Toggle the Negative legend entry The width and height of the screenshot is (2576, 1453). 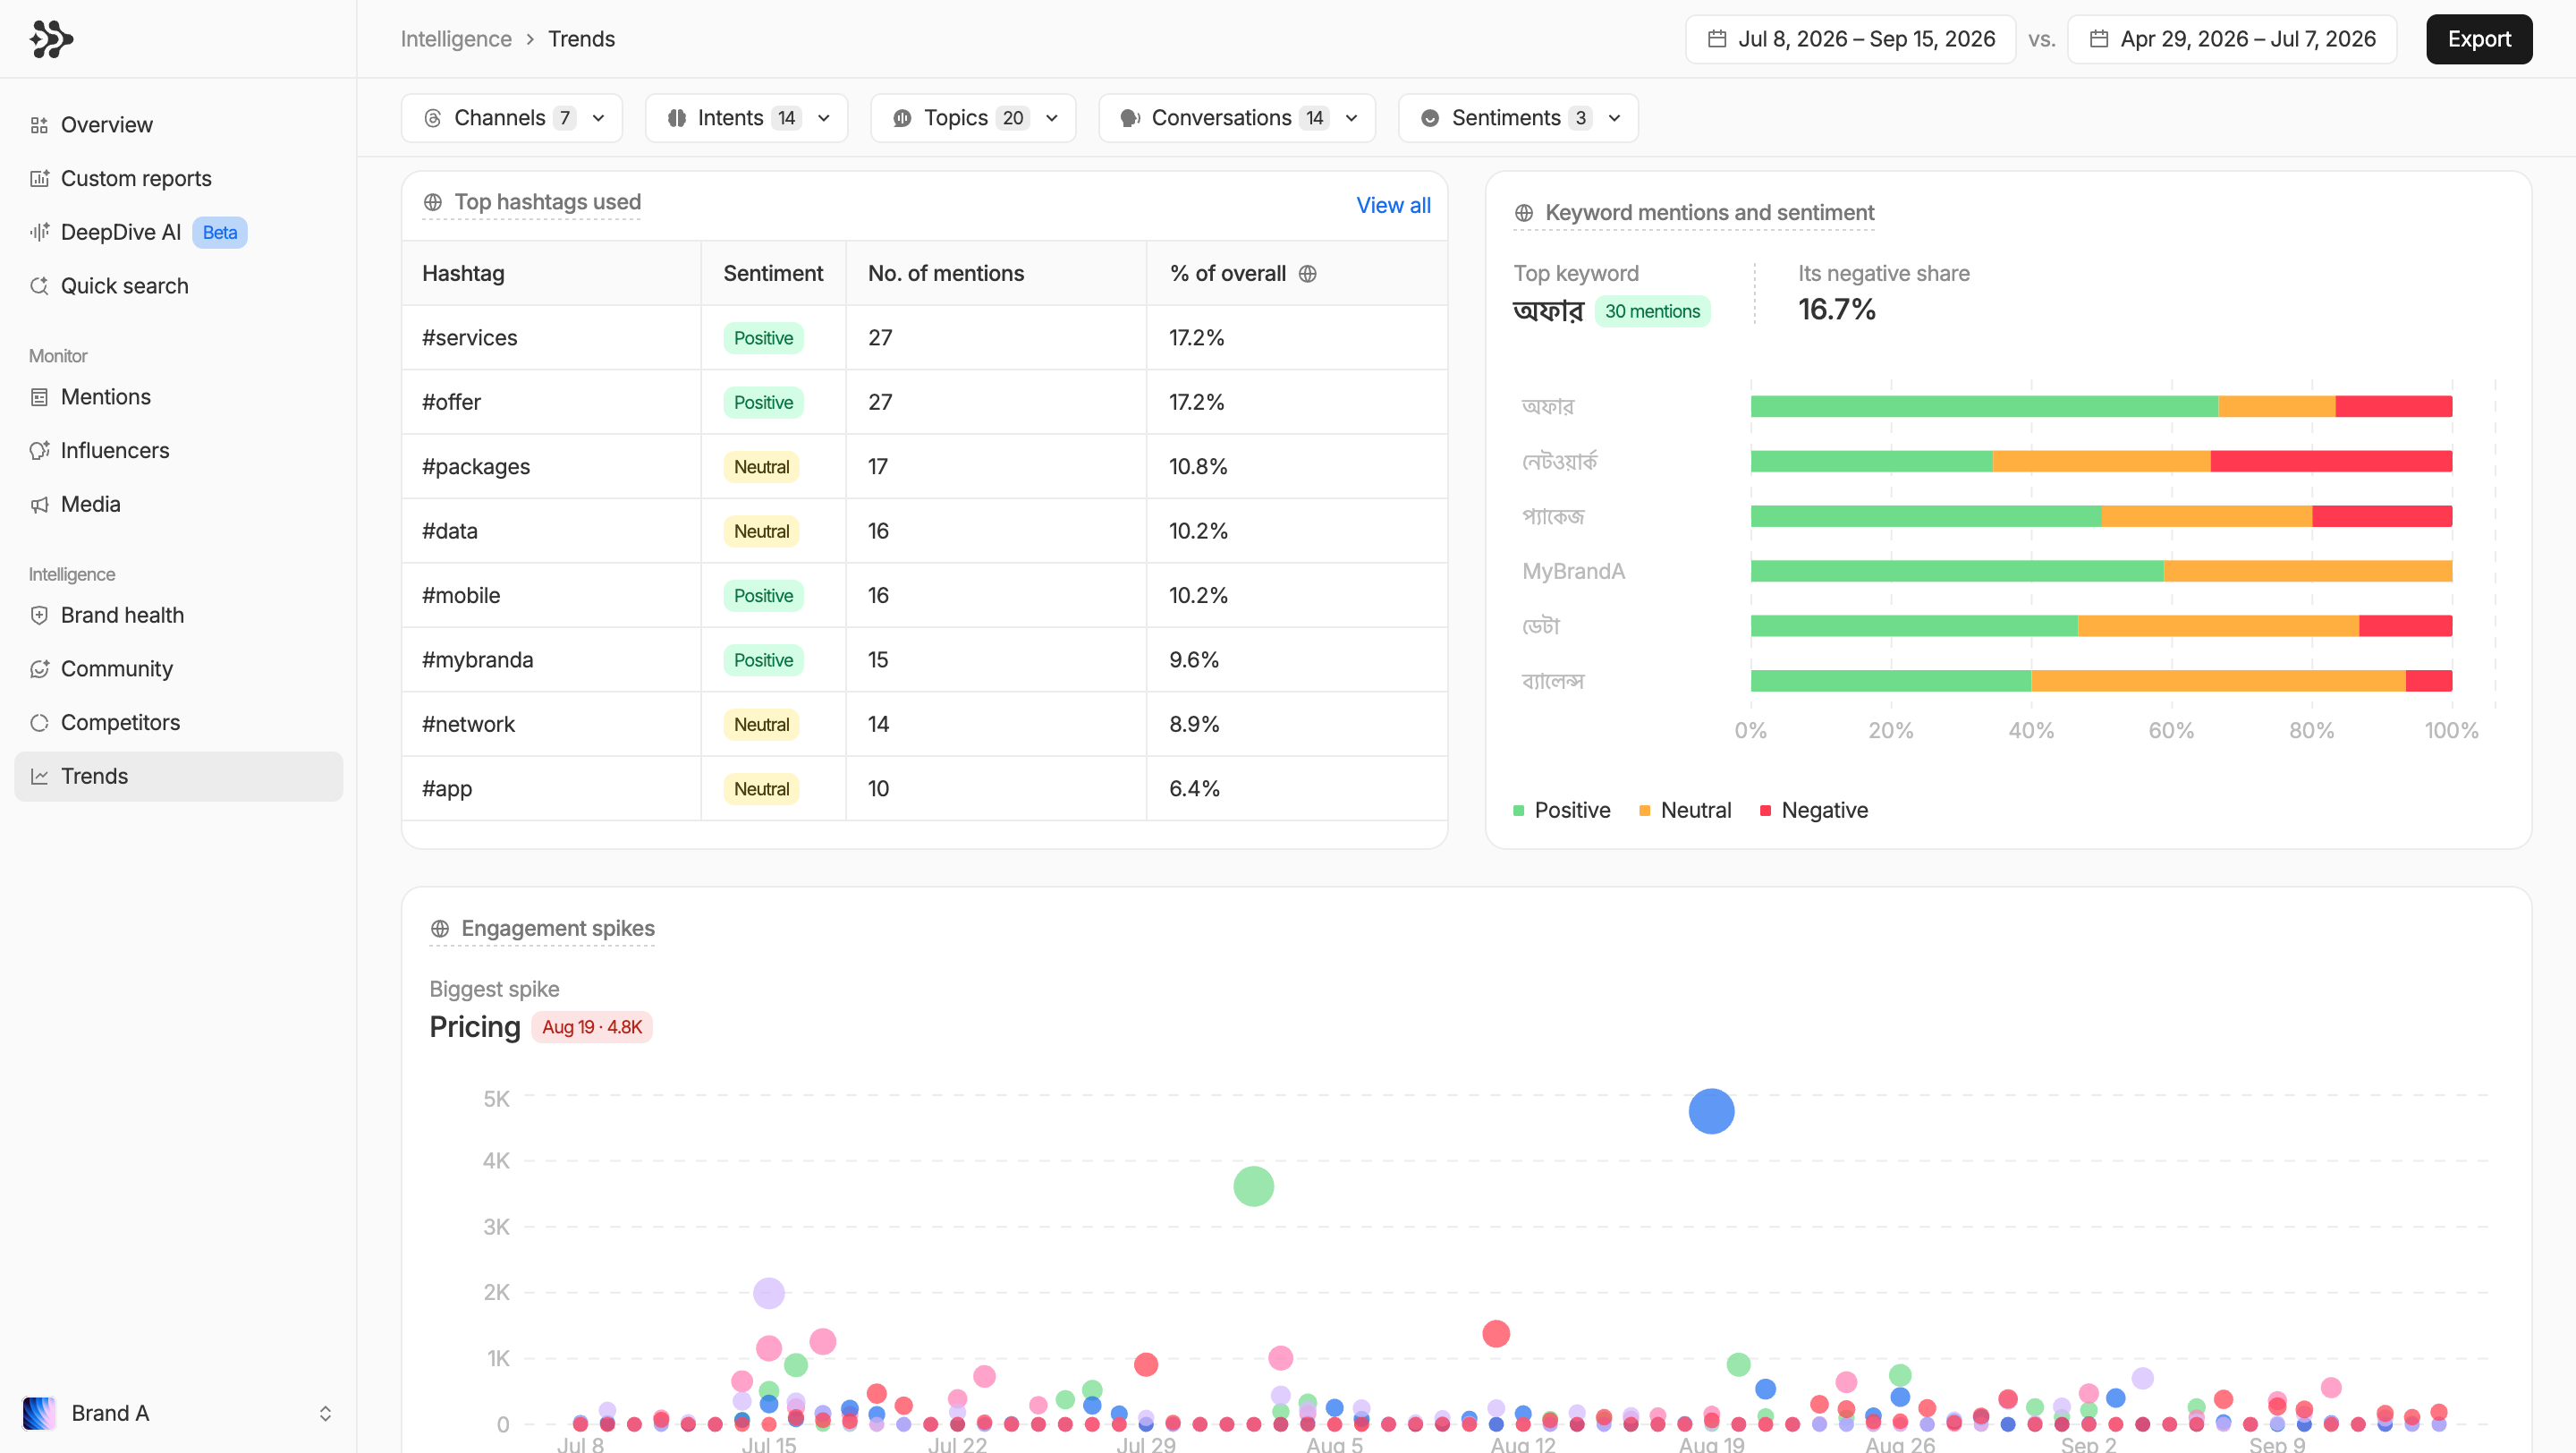pyautogui.click(x=1813, y=810)
